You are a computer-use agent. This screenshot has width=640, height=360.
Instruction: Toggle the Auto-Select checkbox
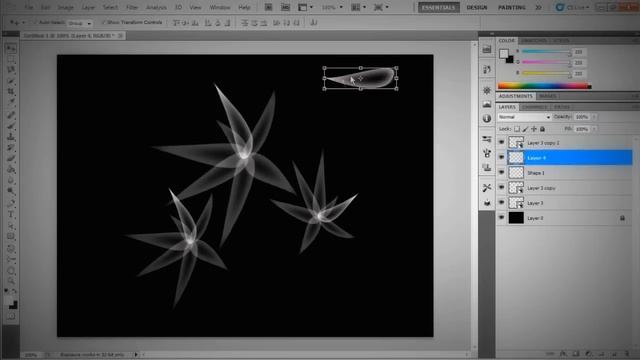pyautogui.click(x=35, y=22)
